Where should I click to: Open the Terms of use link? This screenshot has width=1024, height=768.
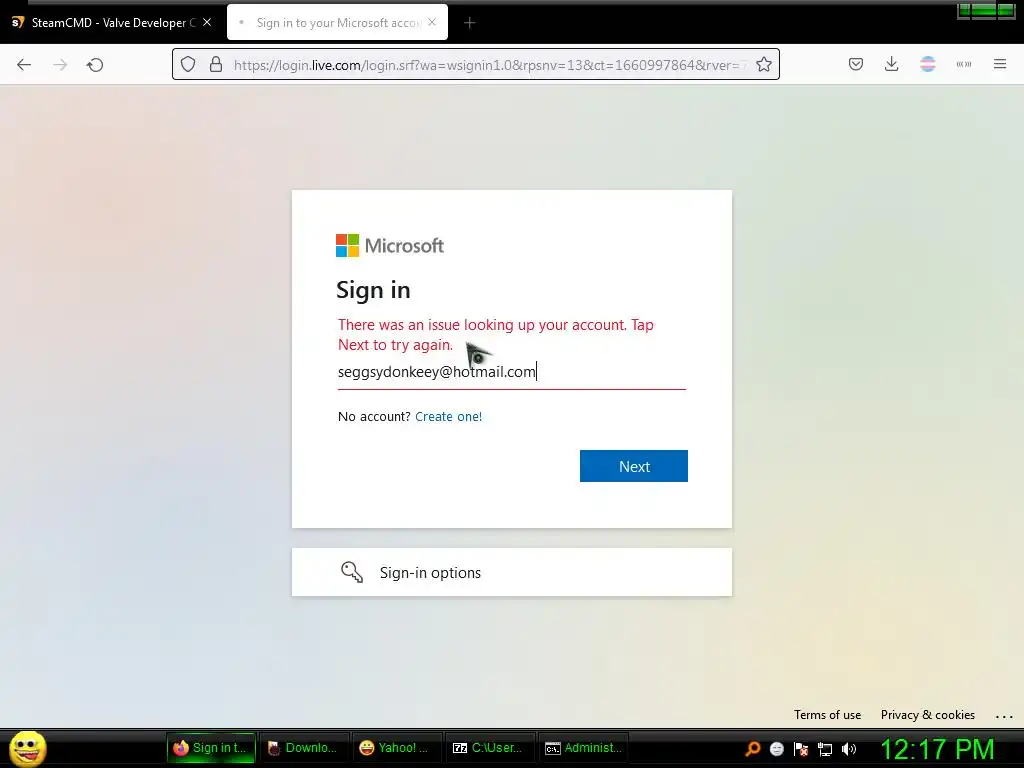click(827, 715)
